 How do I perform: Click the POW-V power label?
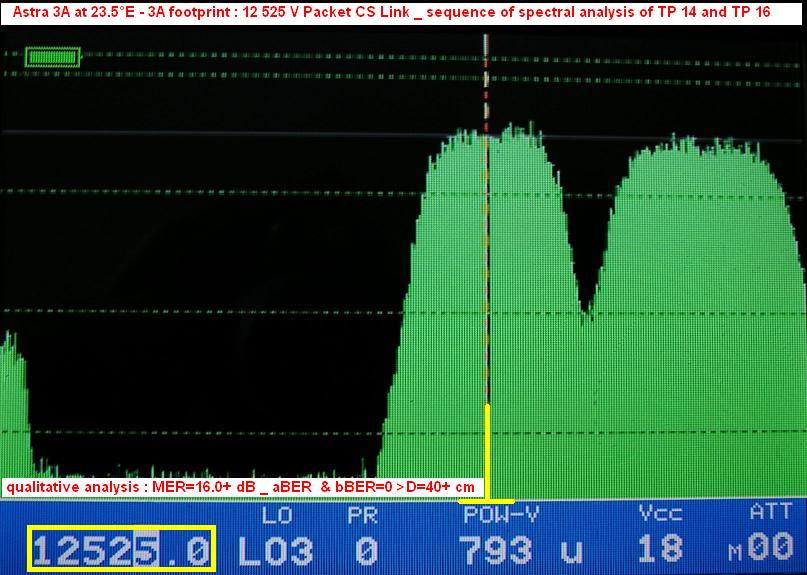(x=500, y=516)
